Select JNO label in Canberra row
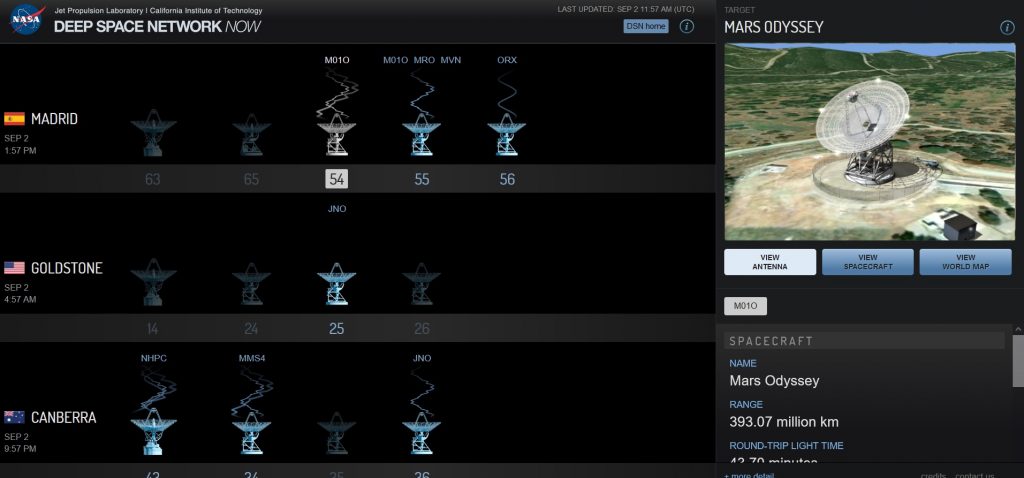Viewport: 1024px width, 478px height. coord(422,358)
